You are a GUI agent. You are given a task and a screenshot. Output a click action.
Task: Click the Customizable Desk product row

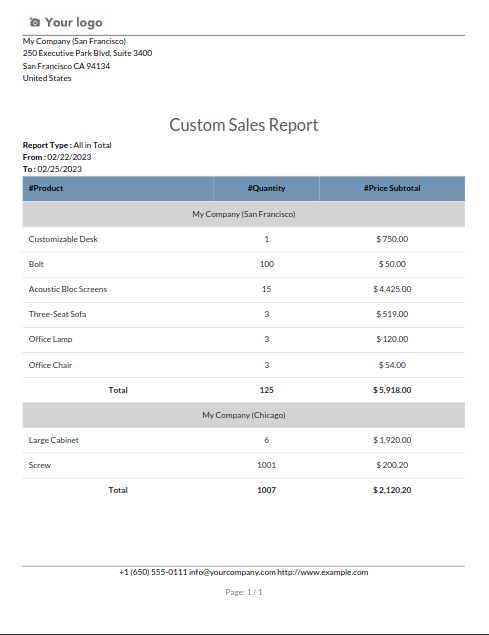[x=243, y=239]
